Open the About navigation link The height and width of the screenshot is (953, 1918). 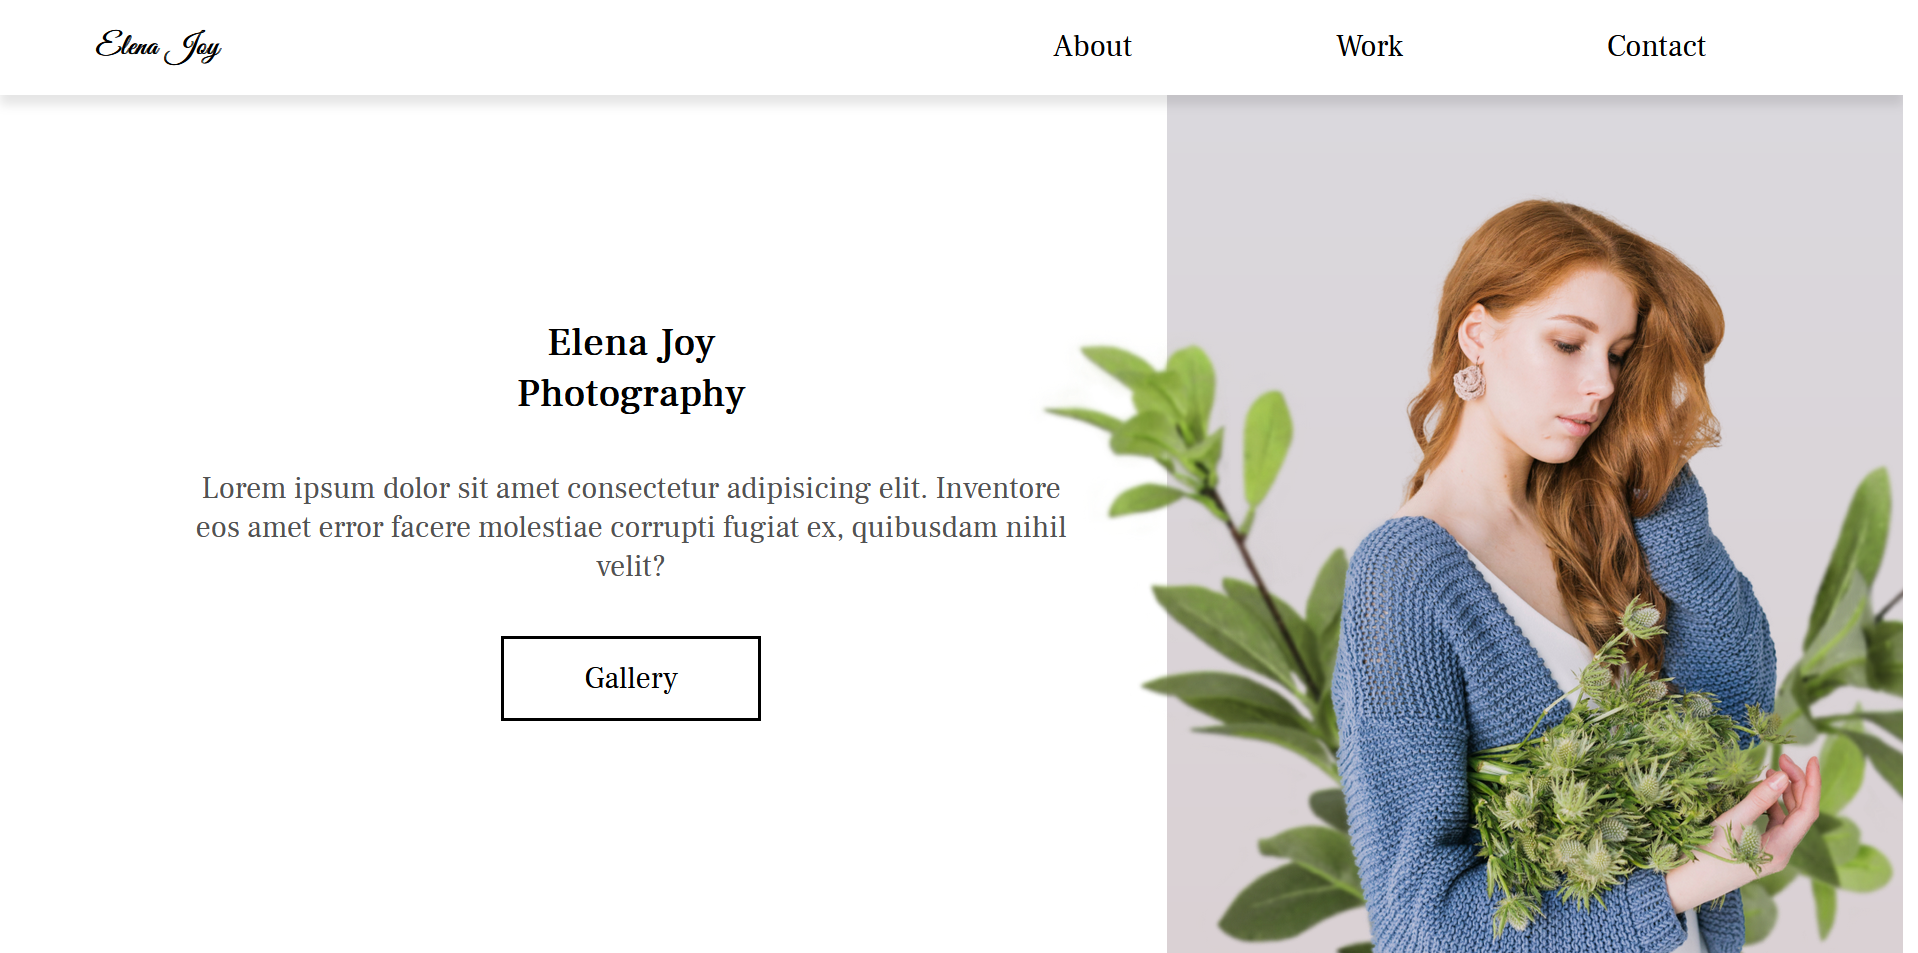[1092, 46]
